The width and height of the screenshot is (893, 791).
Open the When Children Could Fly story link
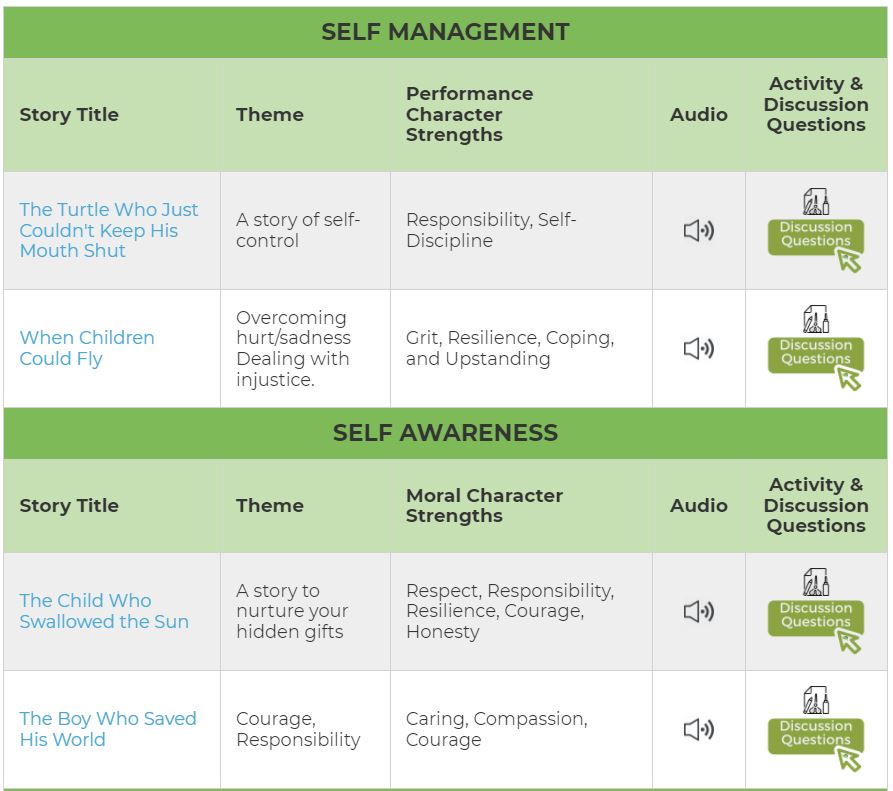tap(87, 348)
